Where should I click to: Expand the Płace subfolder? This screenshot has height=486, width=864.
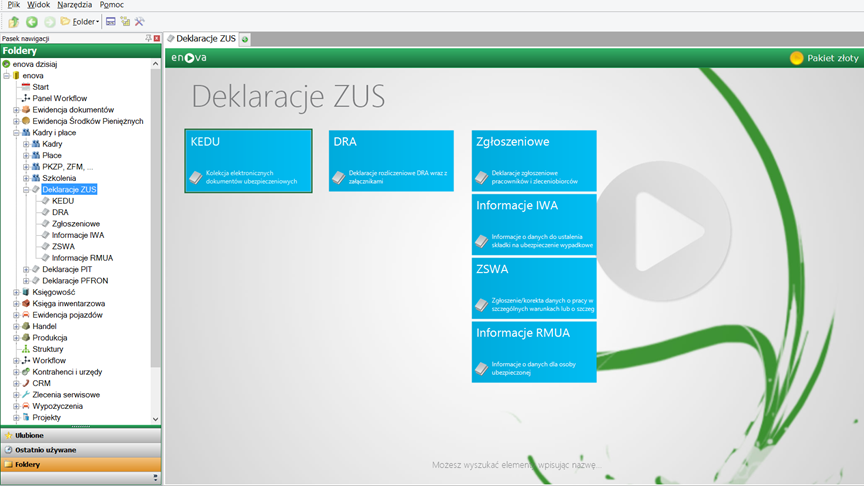pyautogui.click(x=26, y=155)
